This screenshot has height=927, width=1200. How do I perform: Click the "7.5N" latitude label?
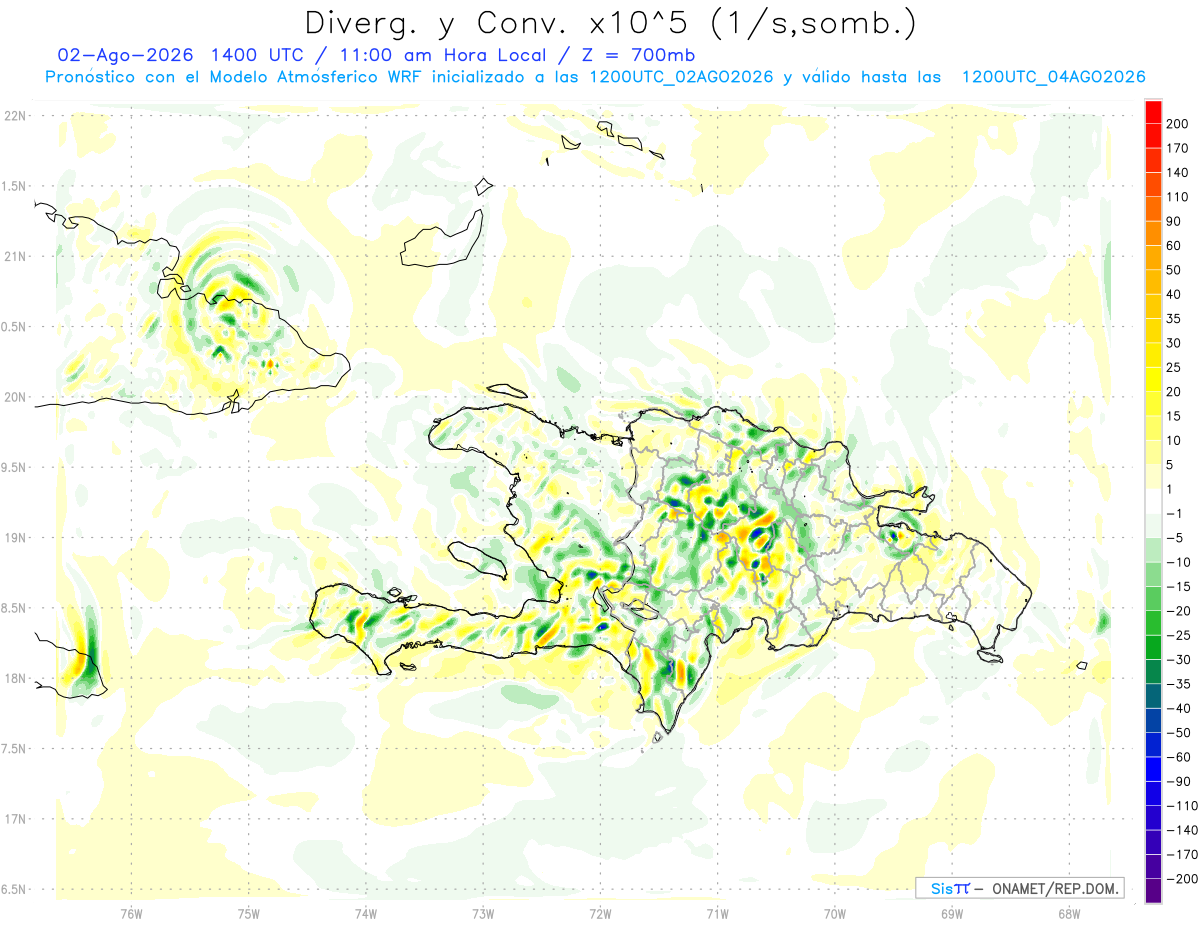point(14,748)
